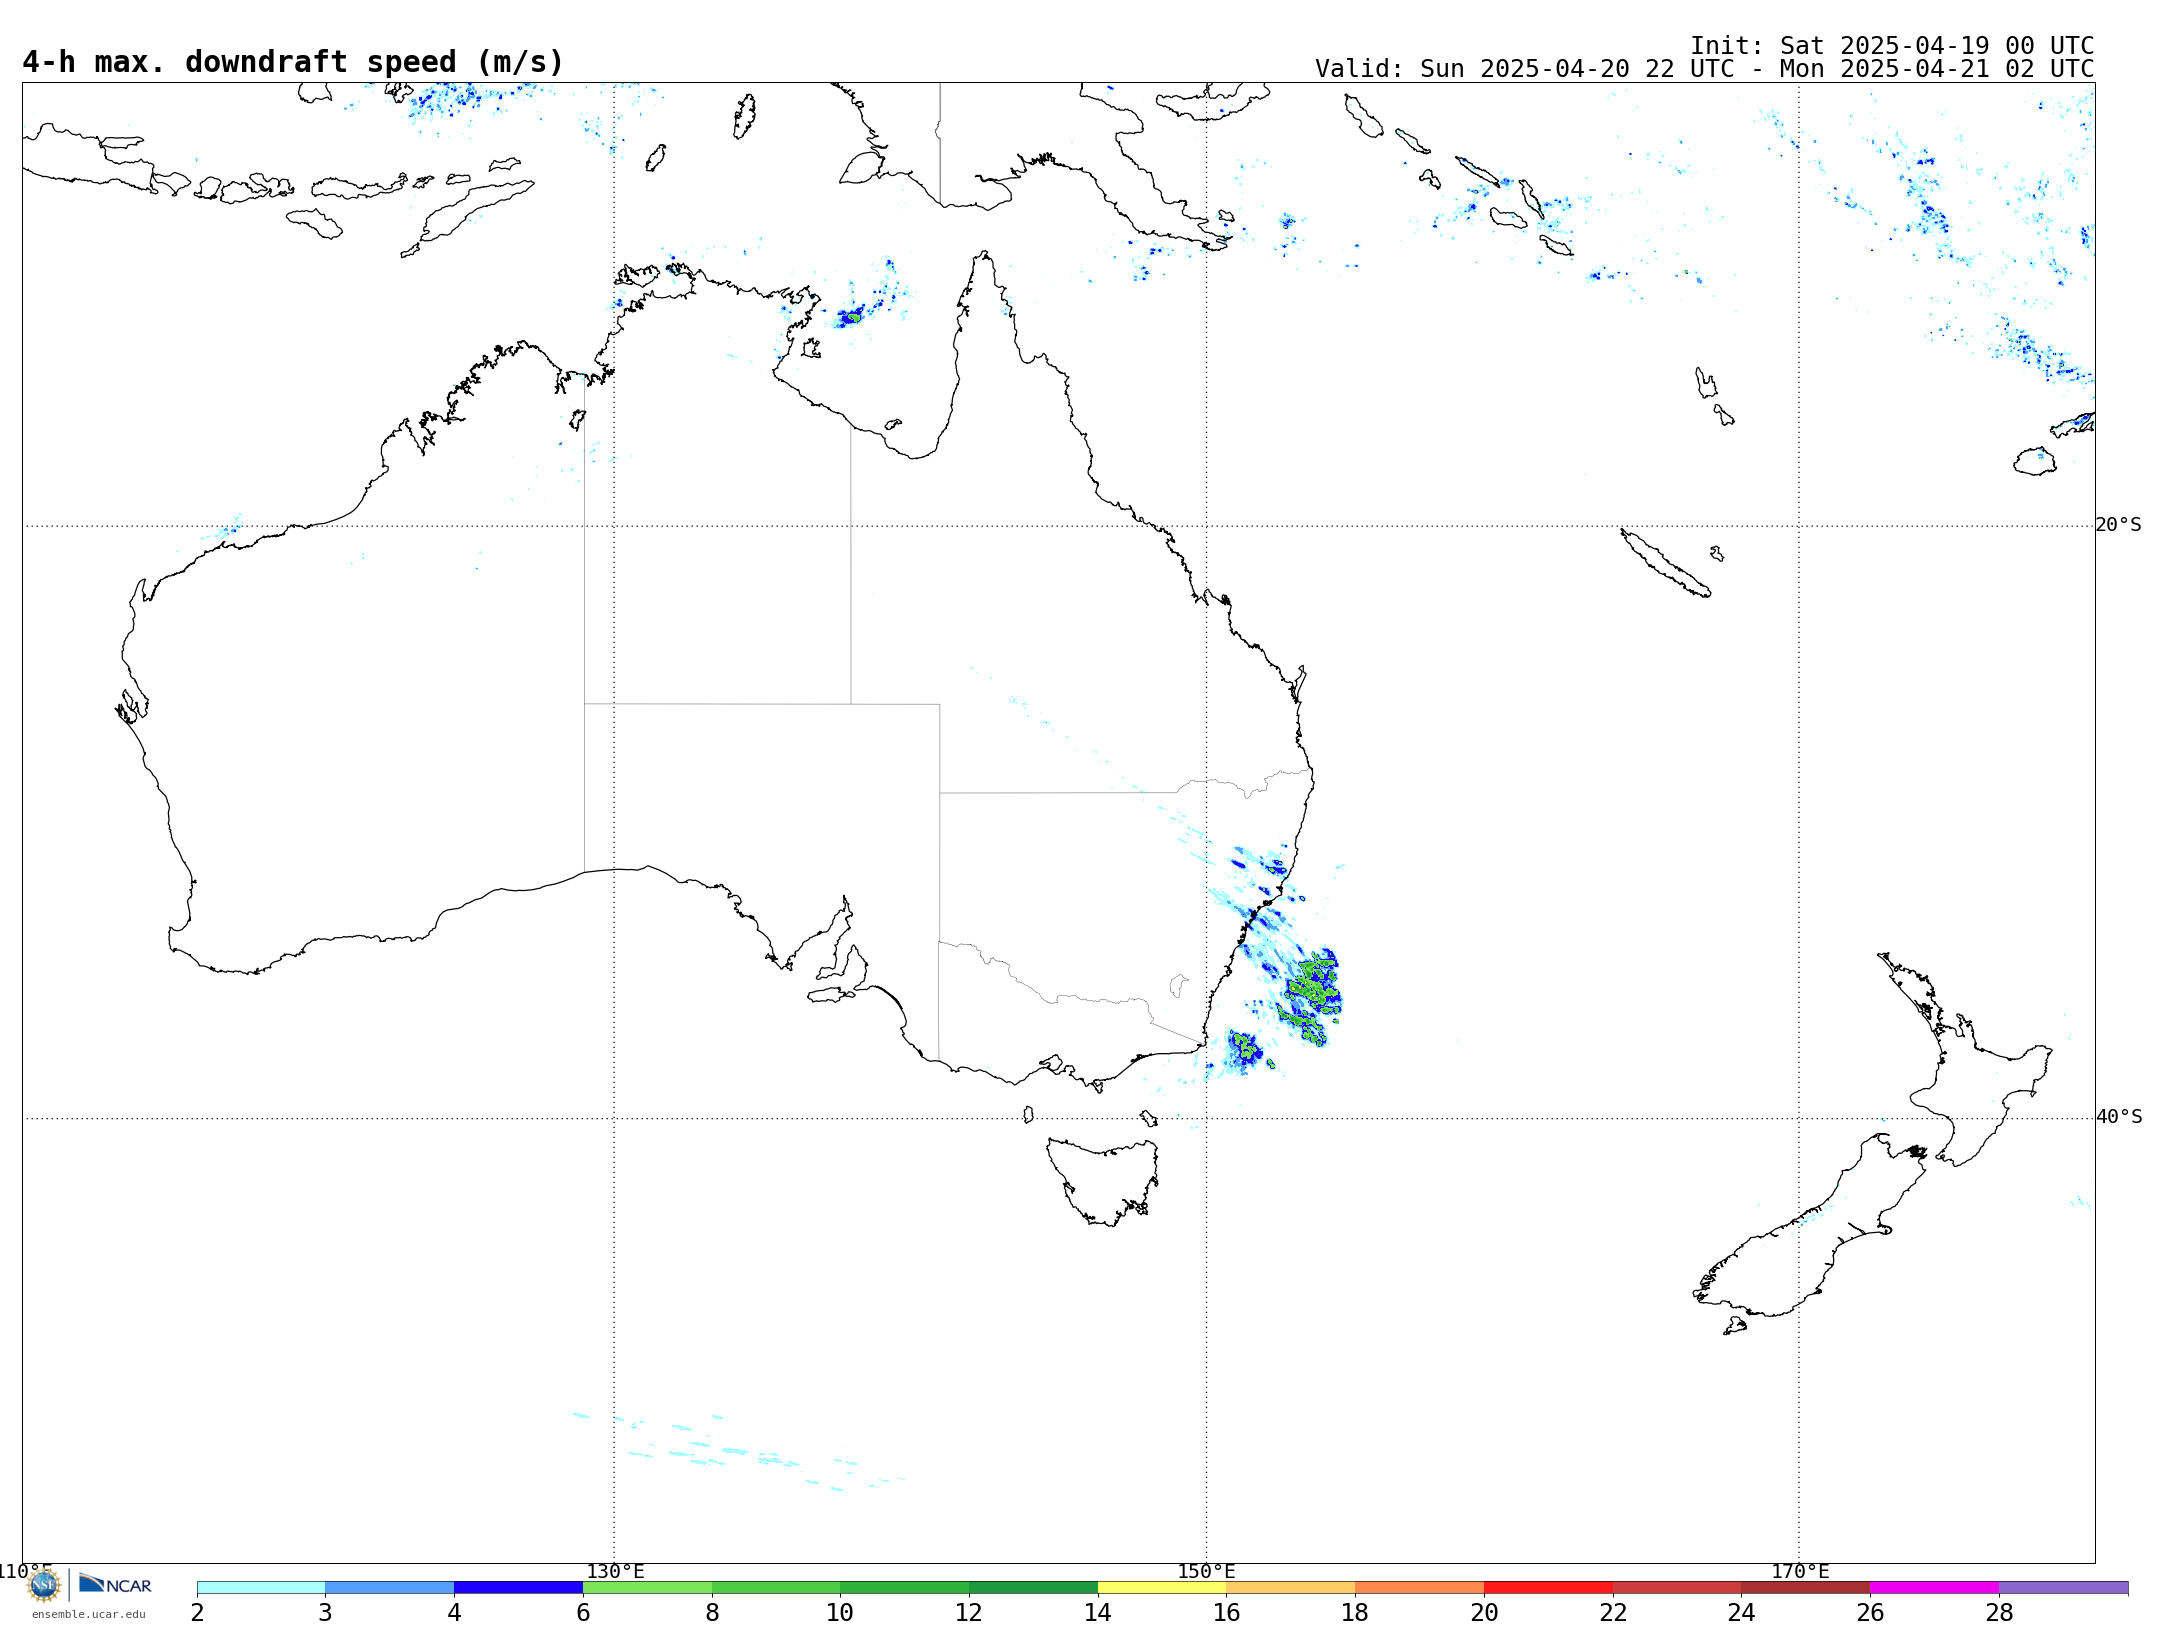Click the colorbar tick label 2
This screenshot has width=2160, height=1626.
197,1613
